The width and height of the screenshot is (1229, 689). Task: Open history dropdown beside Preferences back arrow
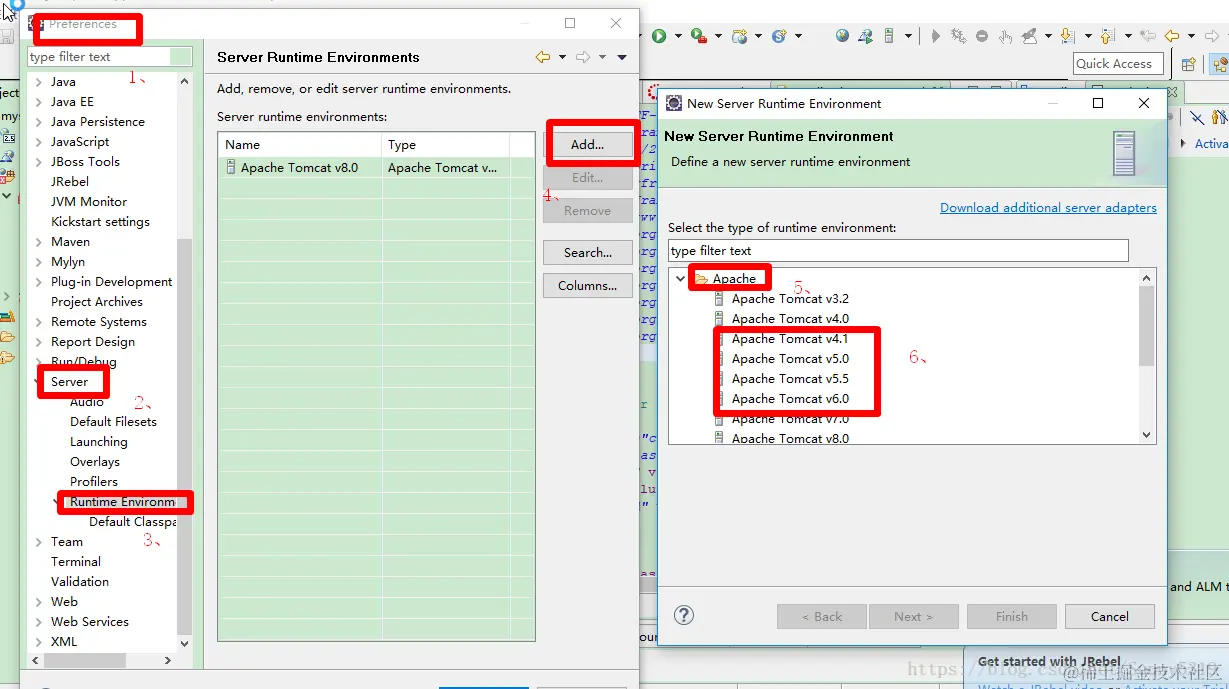(x=562, y=57)
